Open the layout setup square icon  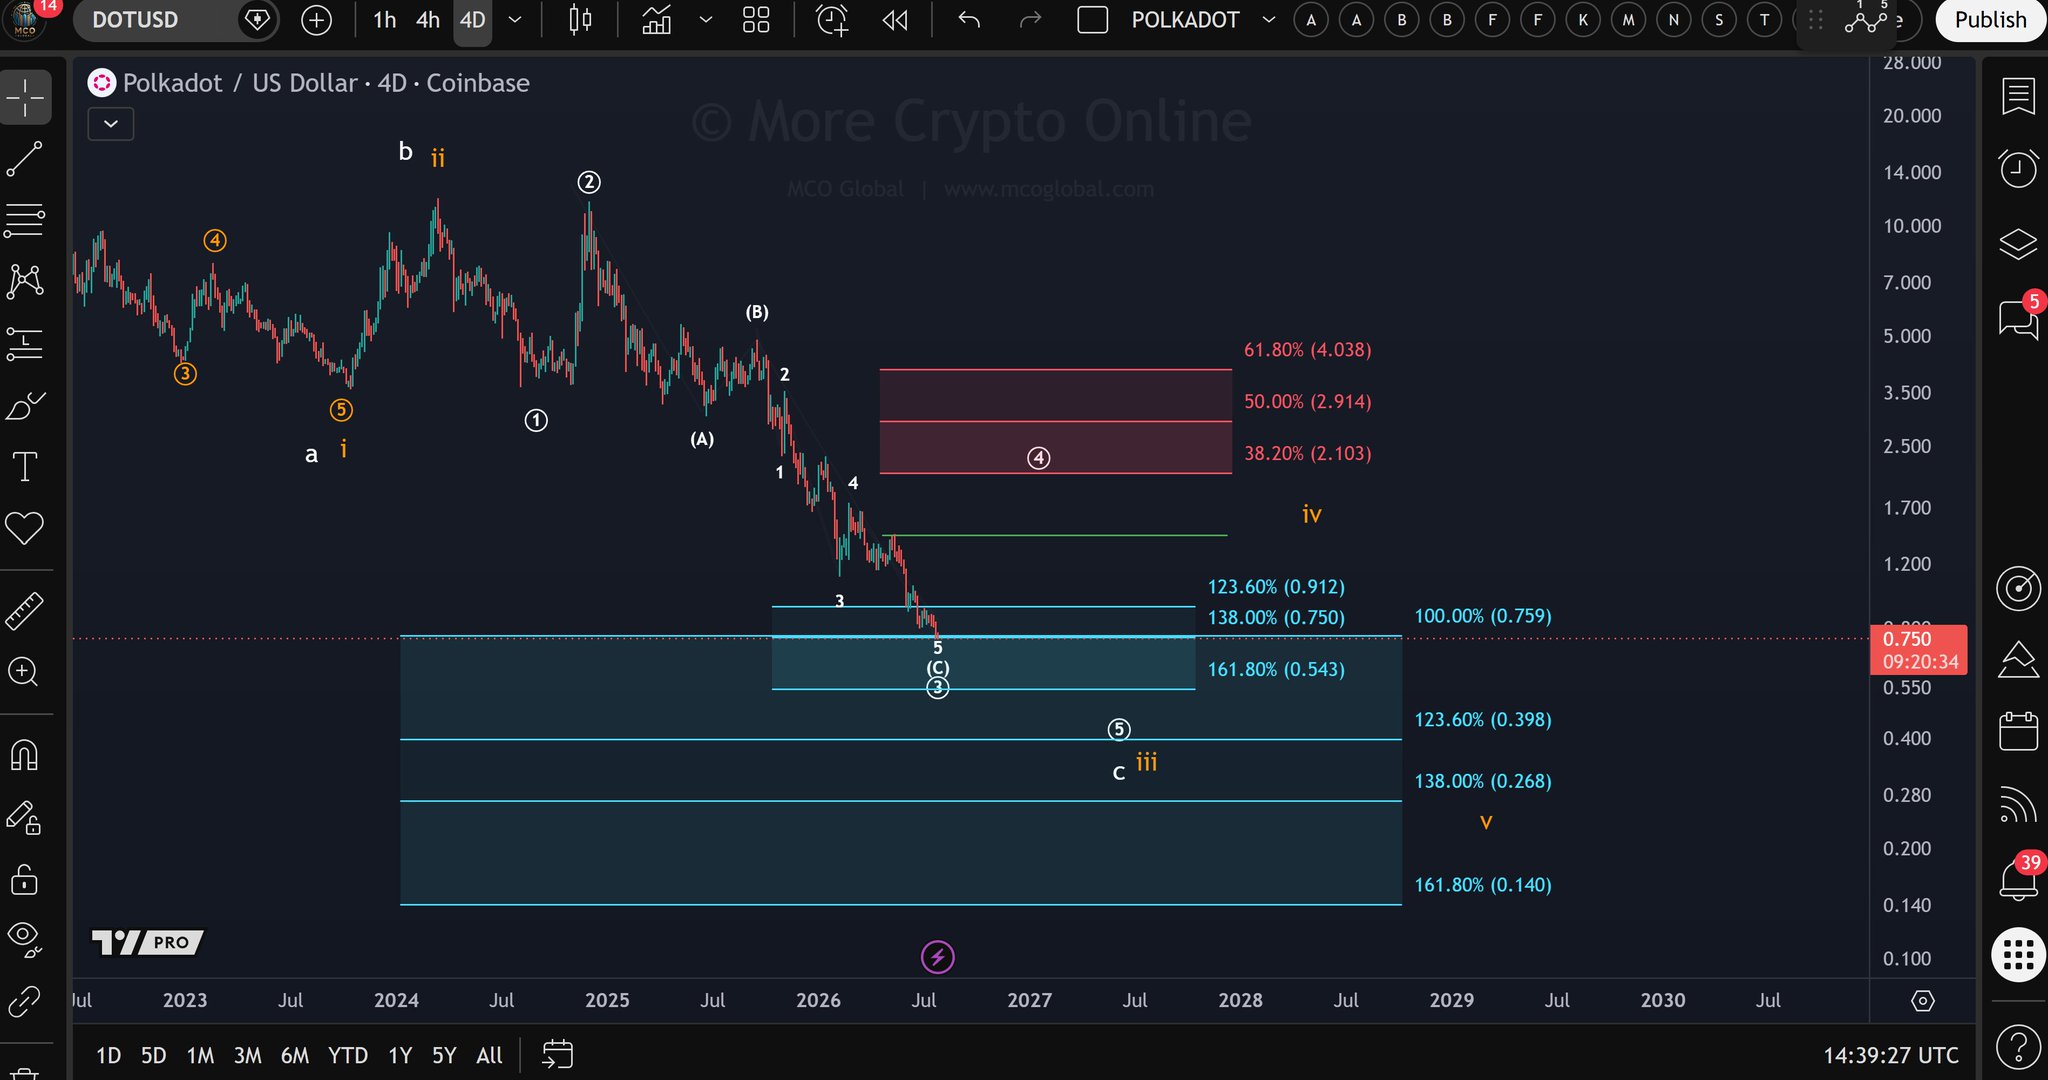coord(1093,20)
